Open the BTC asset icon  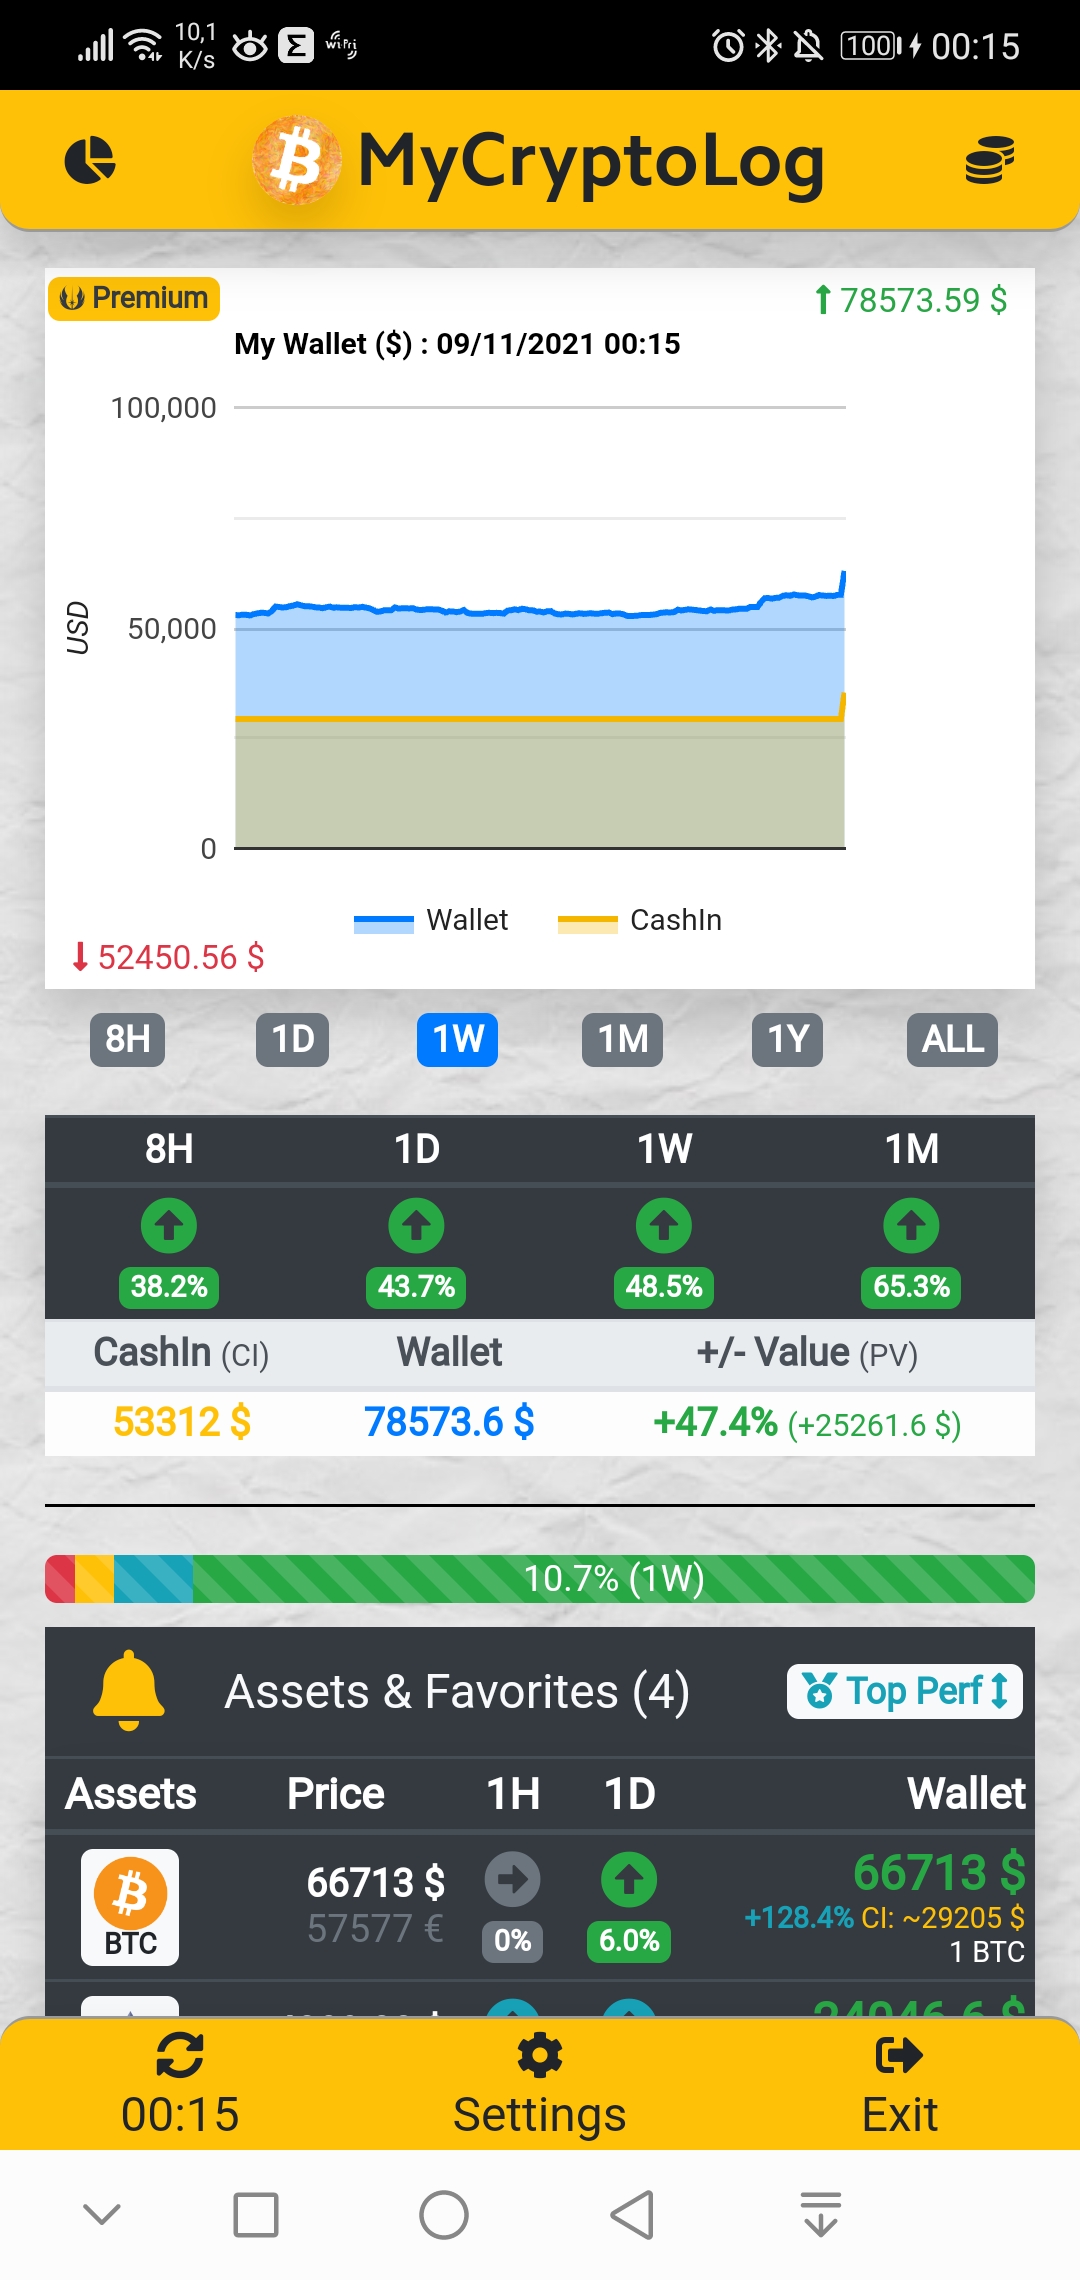pos(130,1907)
